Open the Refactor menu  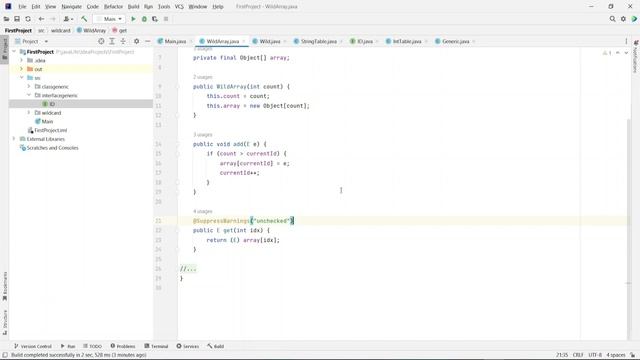click(x=113, y=7)
